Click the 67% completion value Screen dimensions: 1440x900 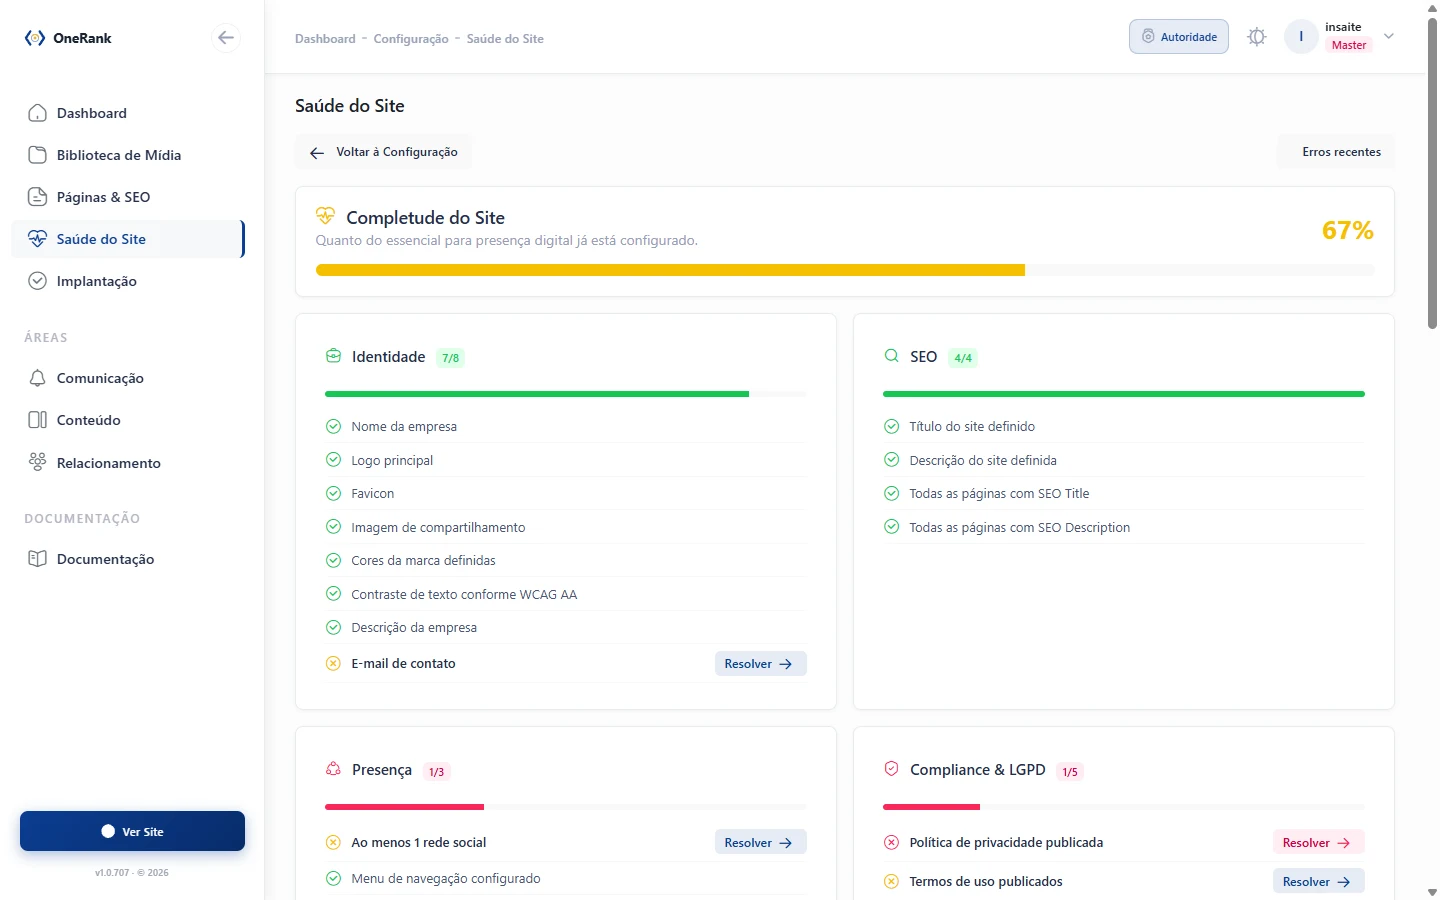1348,231
